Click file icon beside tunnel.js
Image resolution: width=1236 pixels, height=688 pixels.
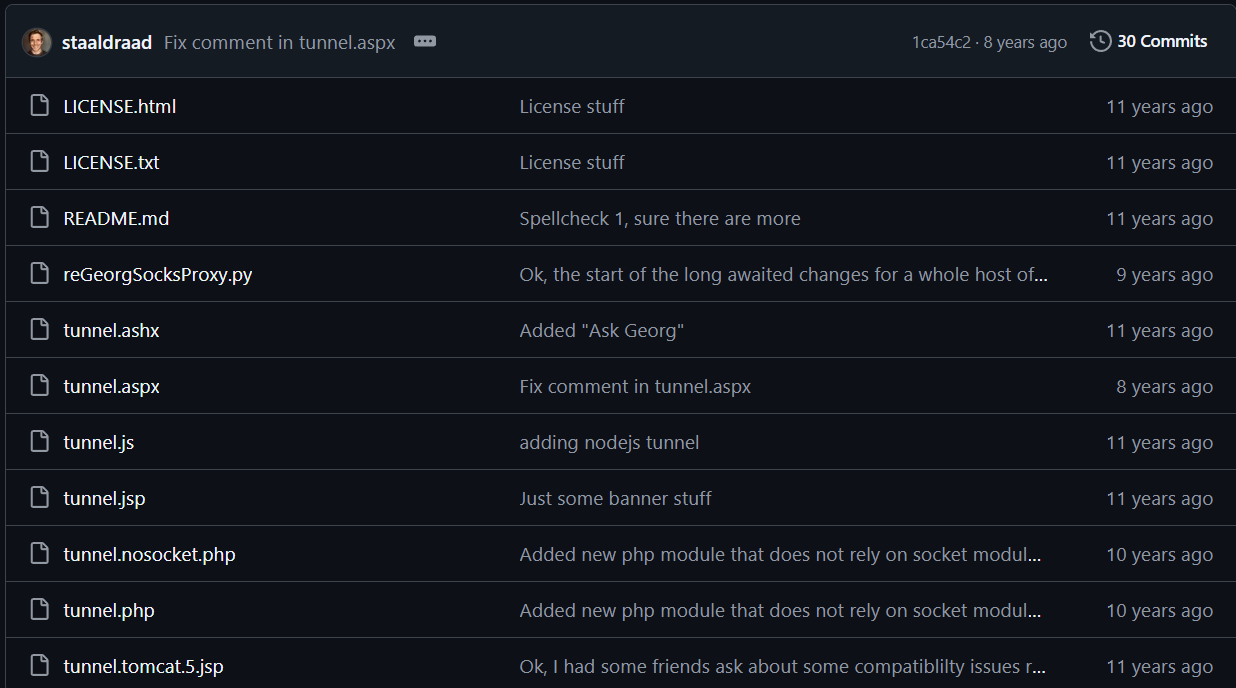tap(39, 442)
